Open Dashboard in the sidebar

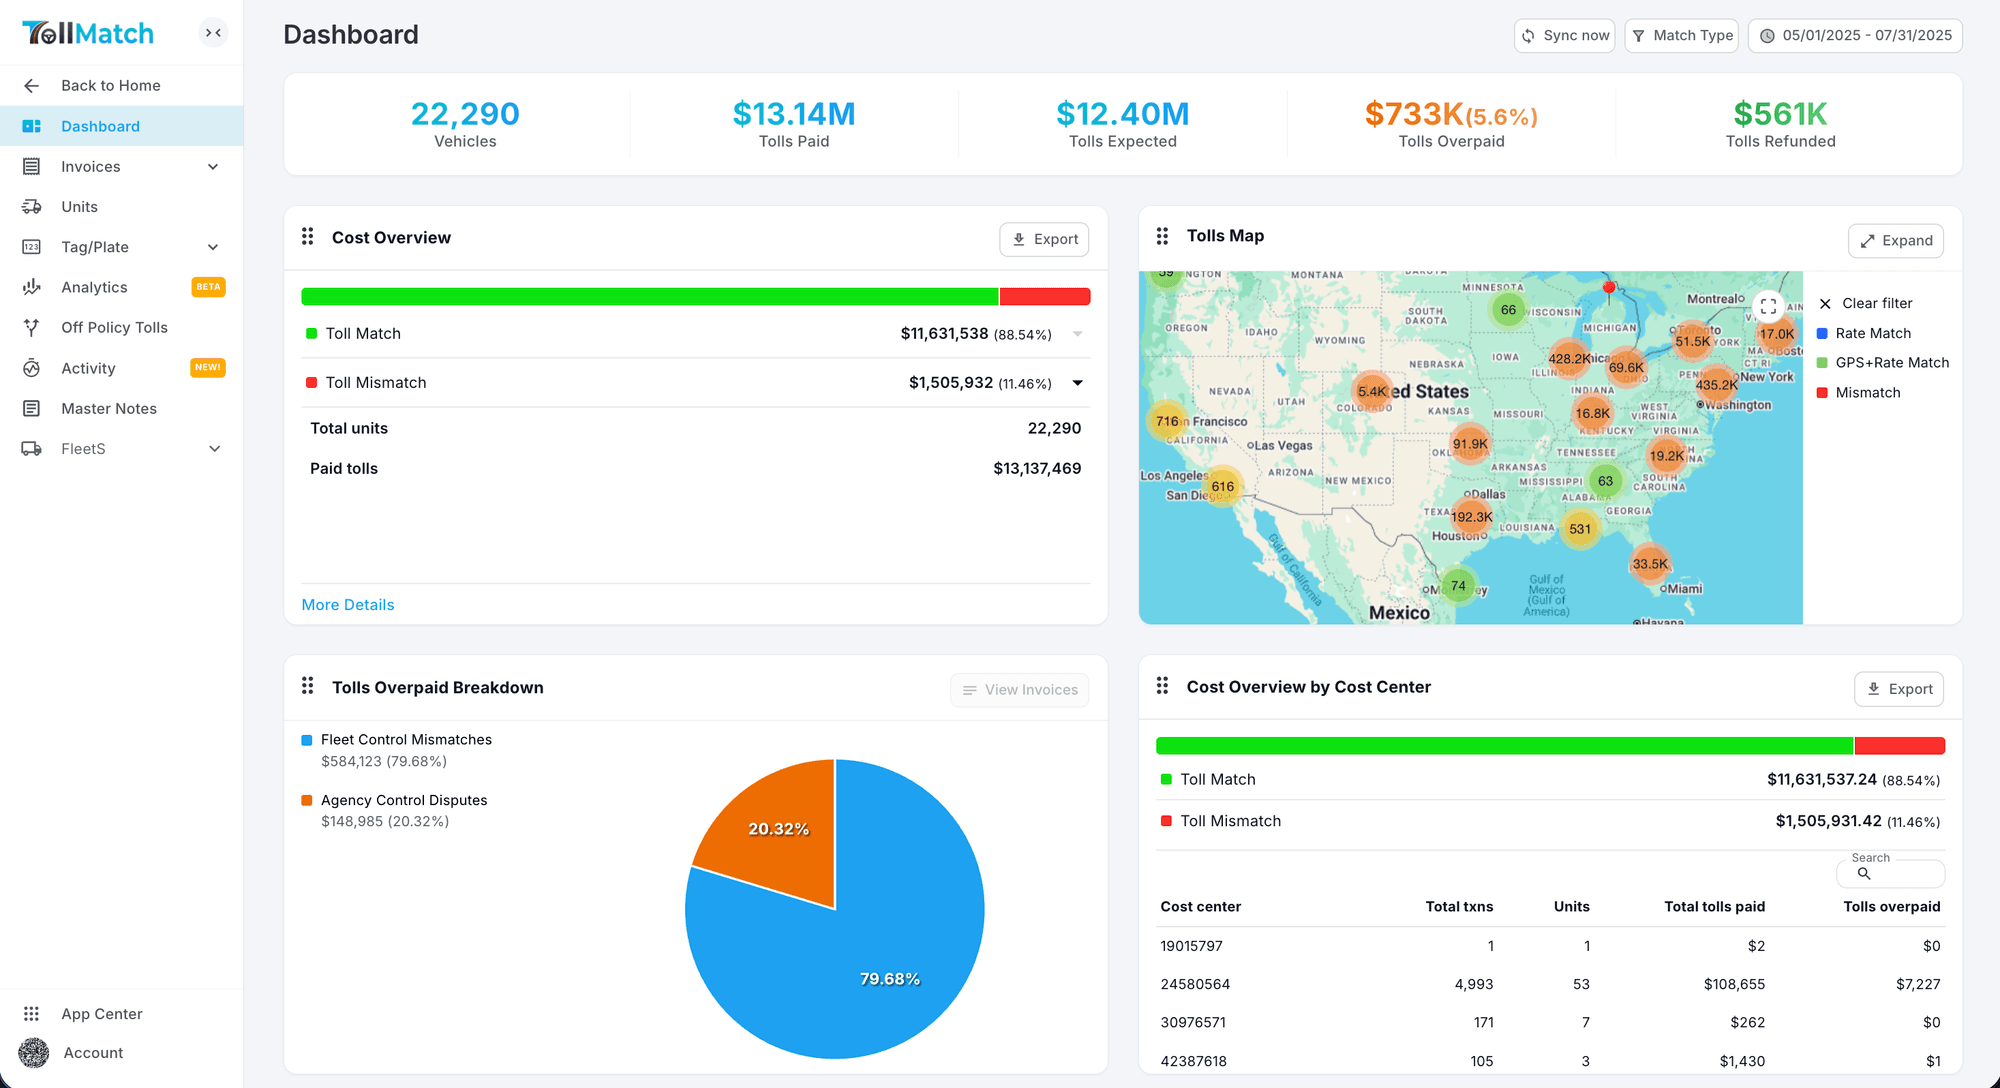coord(121,126)
